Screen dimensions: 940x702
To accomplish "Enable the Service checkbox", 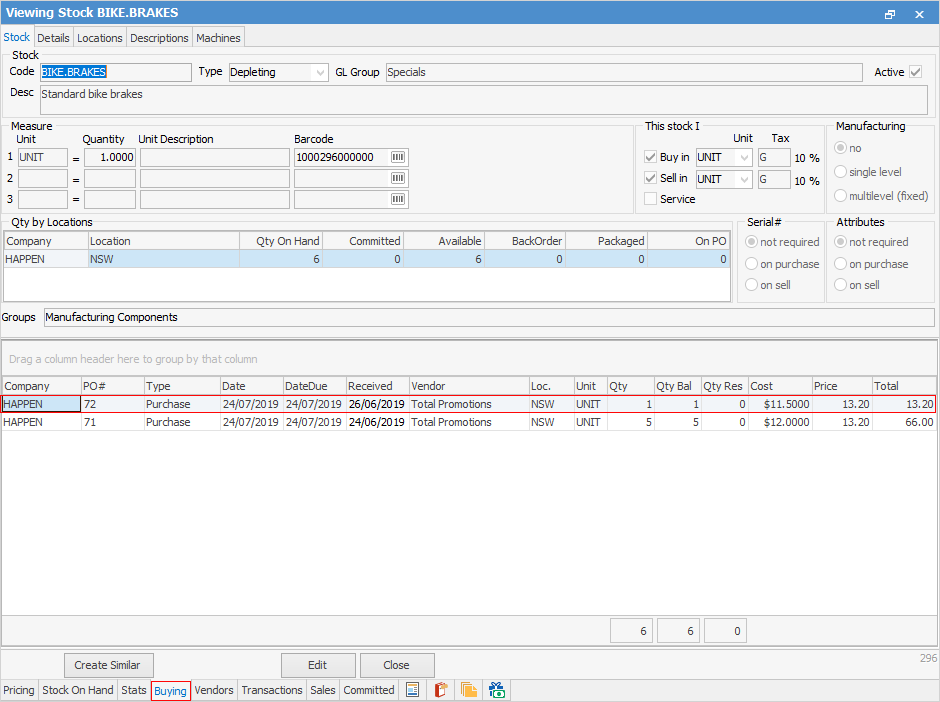I will 651,199.
